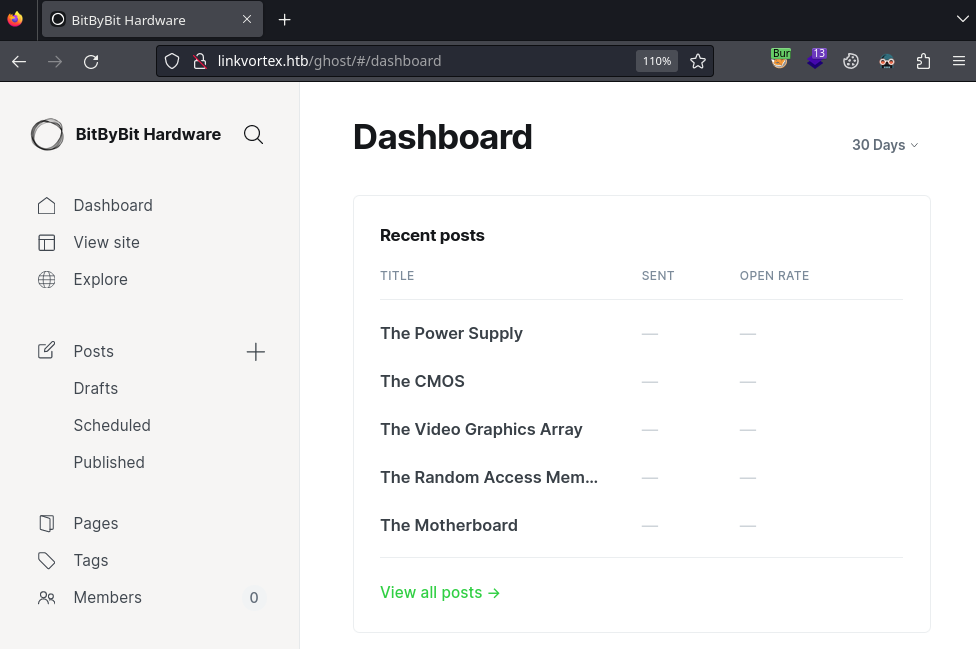This screenshot has height=649, width=976.
Task: Open Drafts in the Posts section
Action: coord(96,389)
